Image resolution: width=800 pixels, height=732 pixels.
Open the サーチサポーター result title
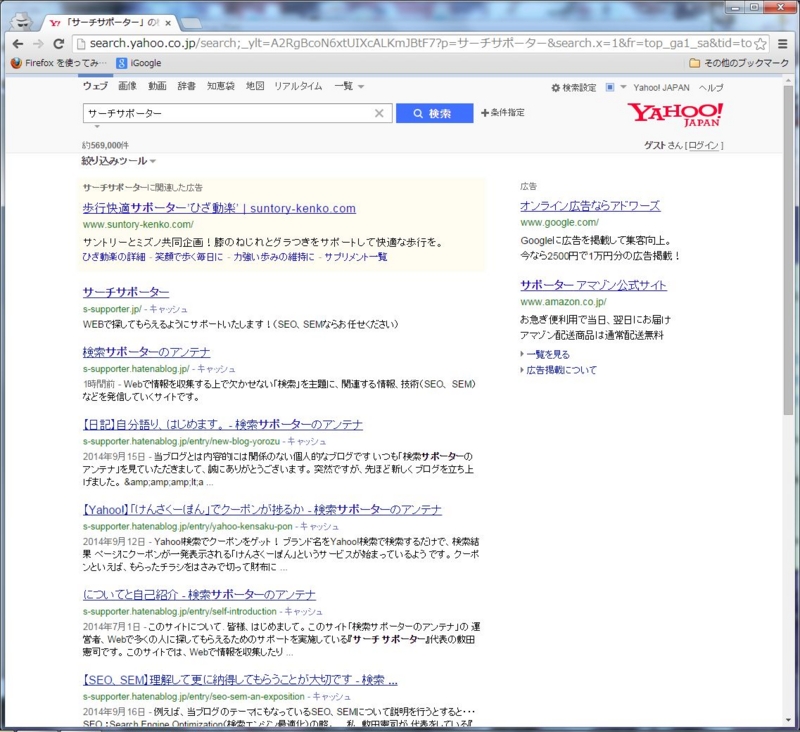(x=126, y=292)
